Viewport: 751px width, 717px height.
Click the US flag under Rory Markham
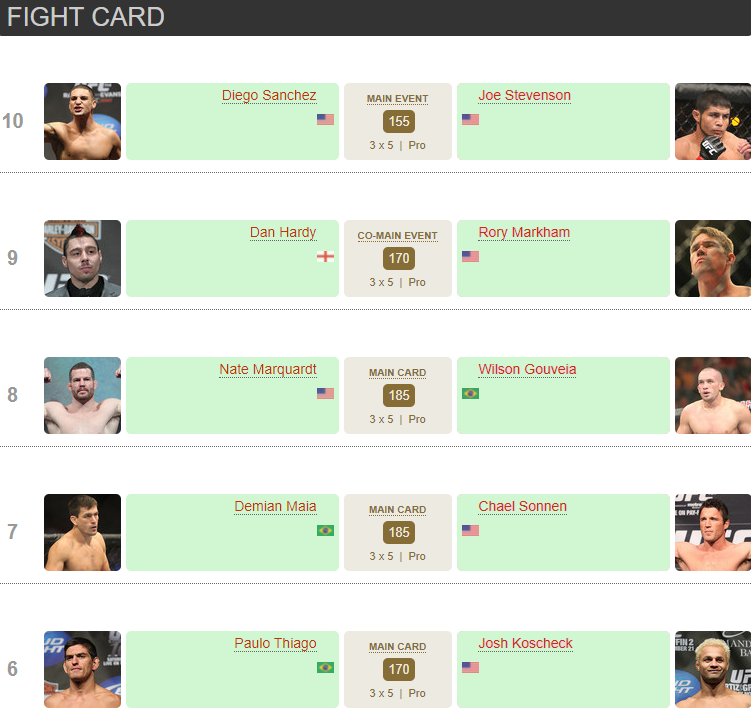pyautogui.click(x=470, y=256)
